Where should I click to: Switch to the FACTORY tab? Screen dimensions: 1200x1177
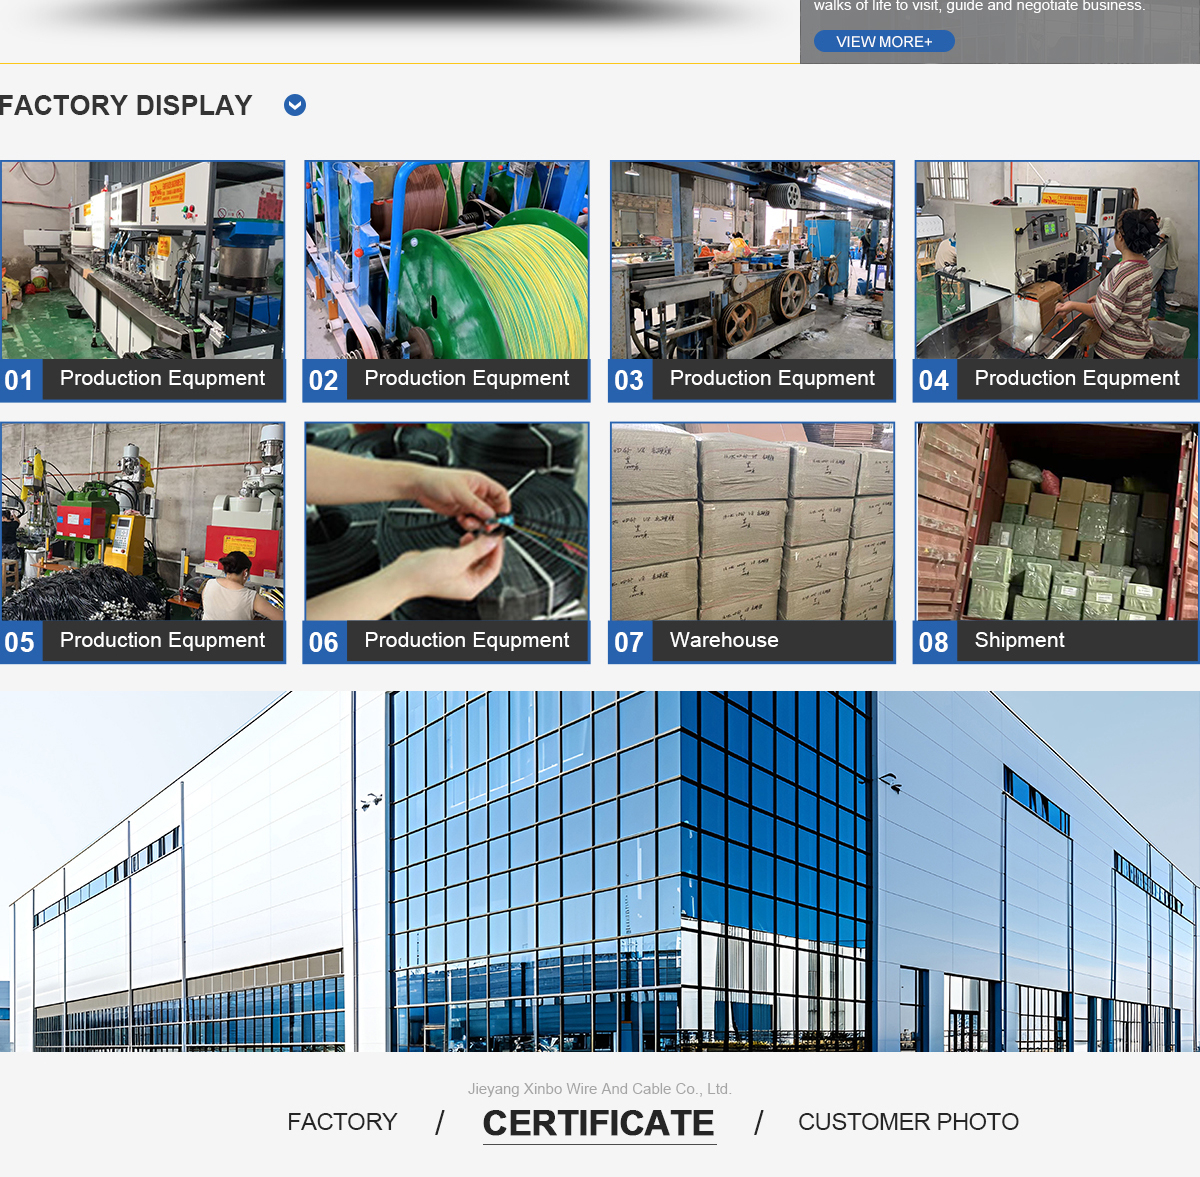(x=342, y=1122)
